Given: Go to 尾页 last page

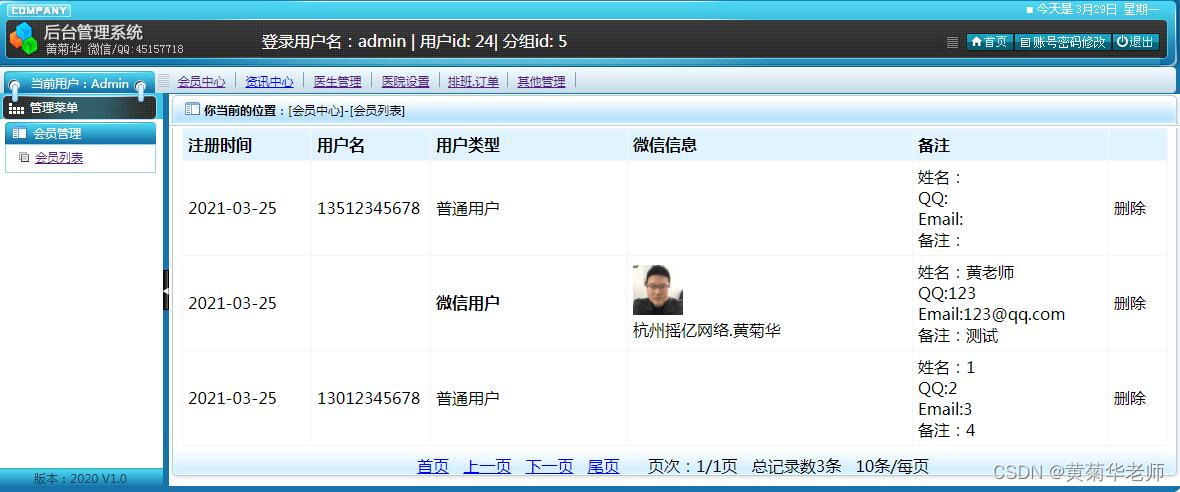Looking at the screenshot, I should click(x=604, y=466).
